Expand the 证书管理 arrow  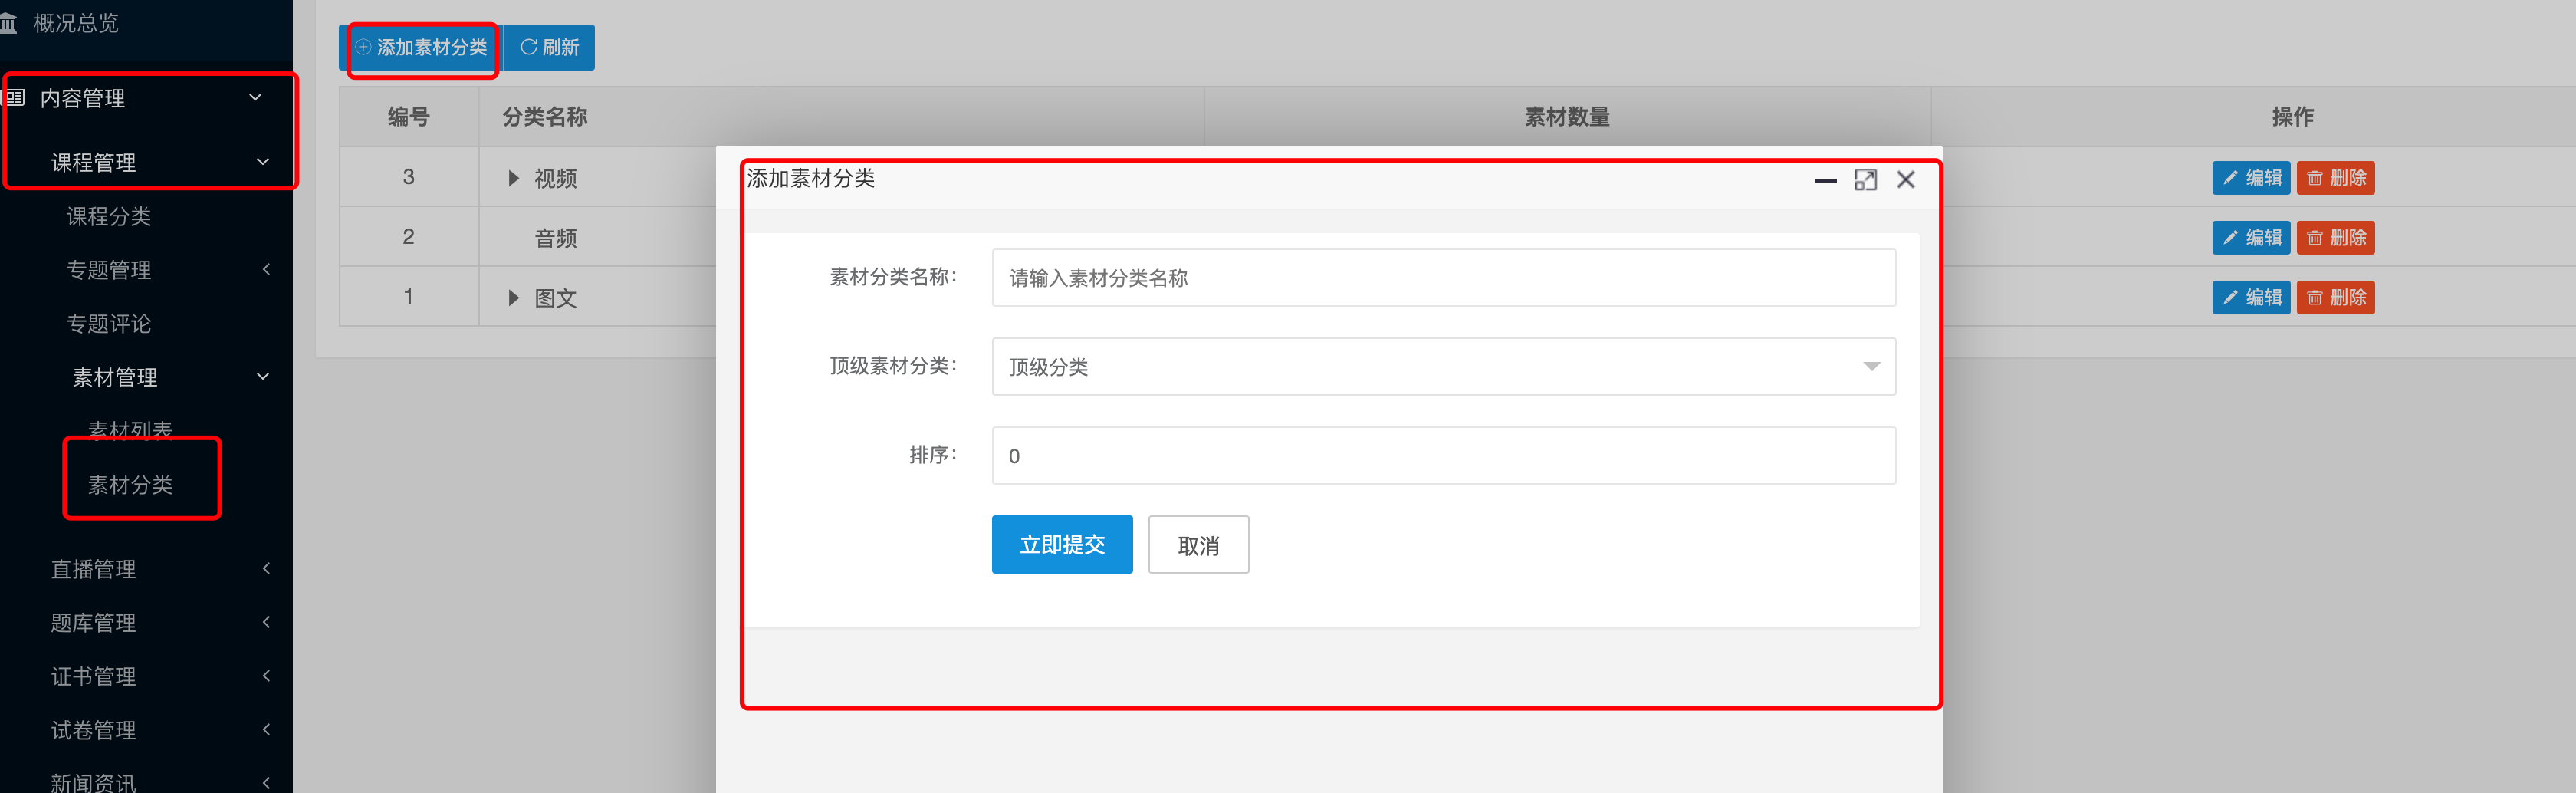[x=266, y=676]
